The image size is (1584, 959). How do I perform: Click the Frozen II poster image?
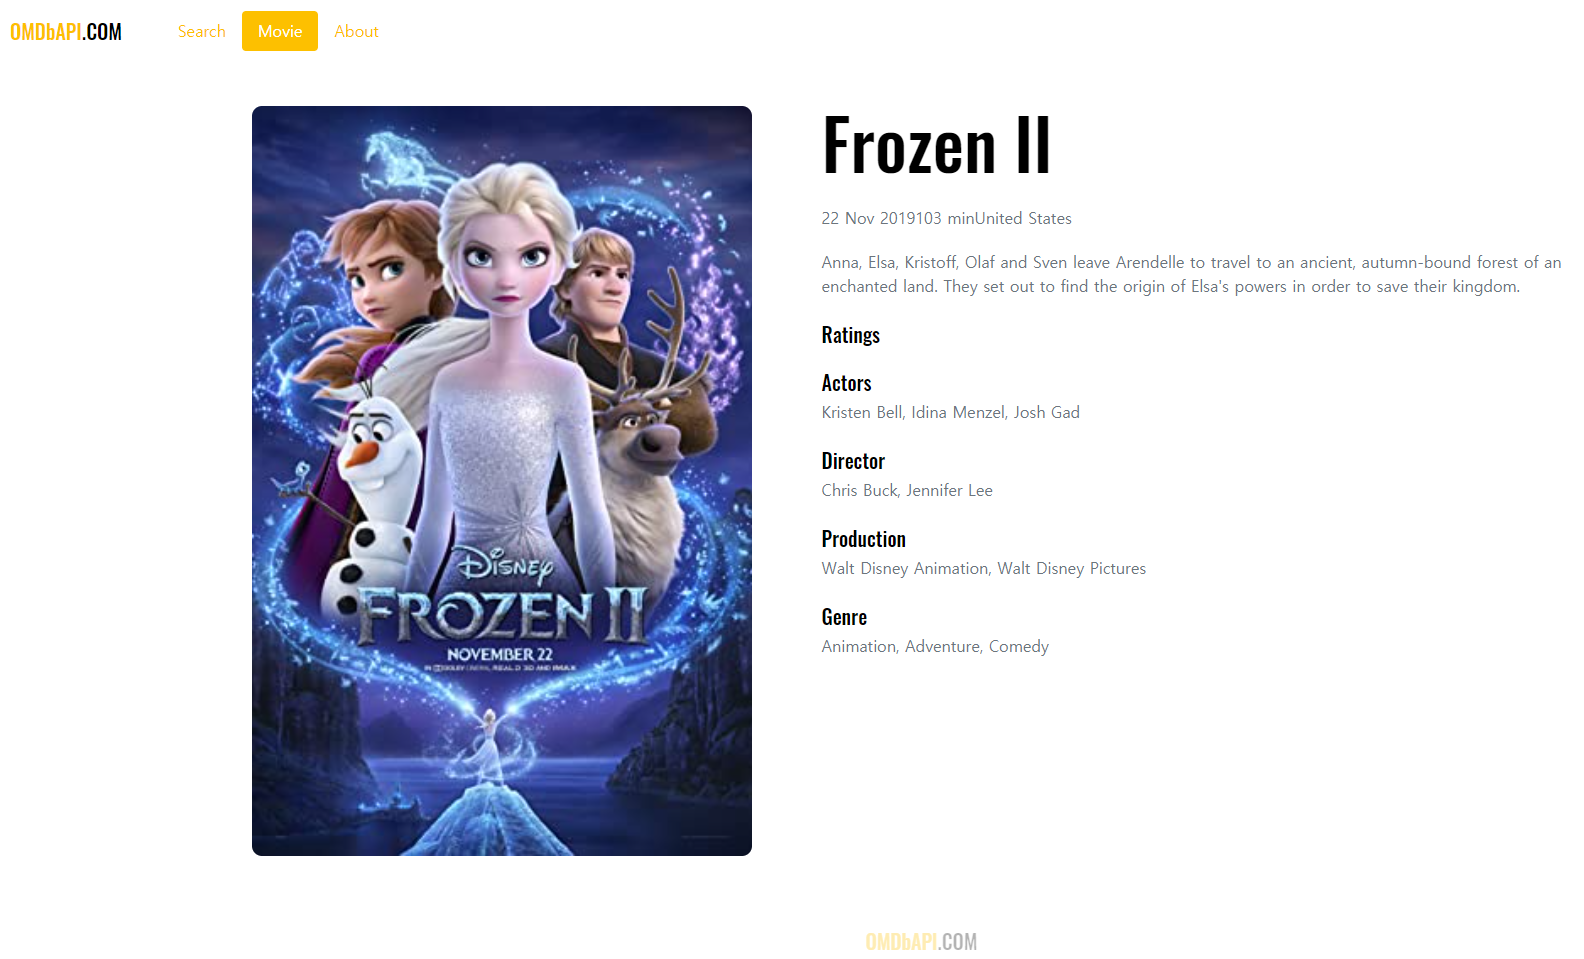[502, 481]
